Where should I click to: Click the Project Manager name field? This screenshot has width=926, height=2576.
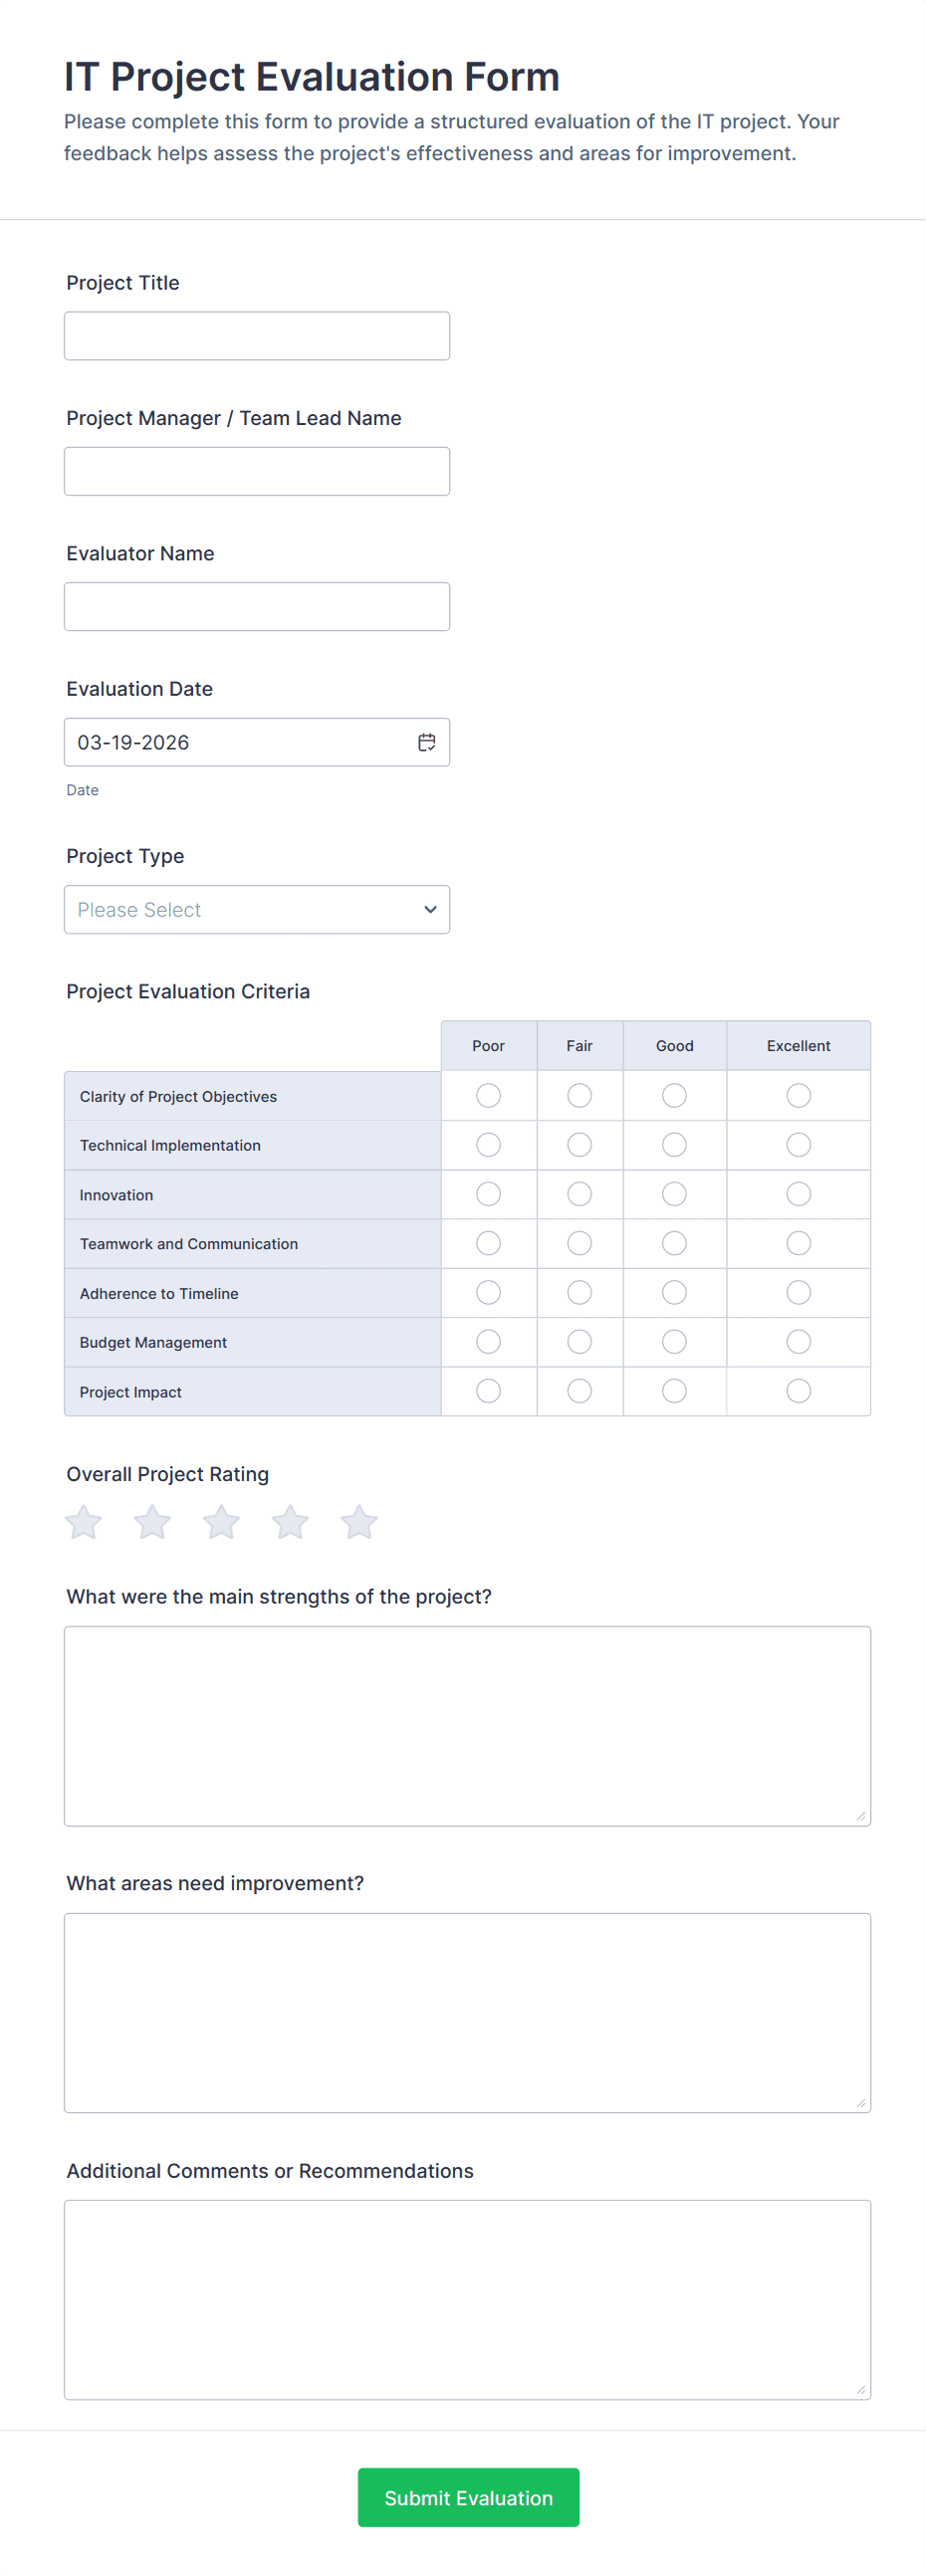[257, 471]
